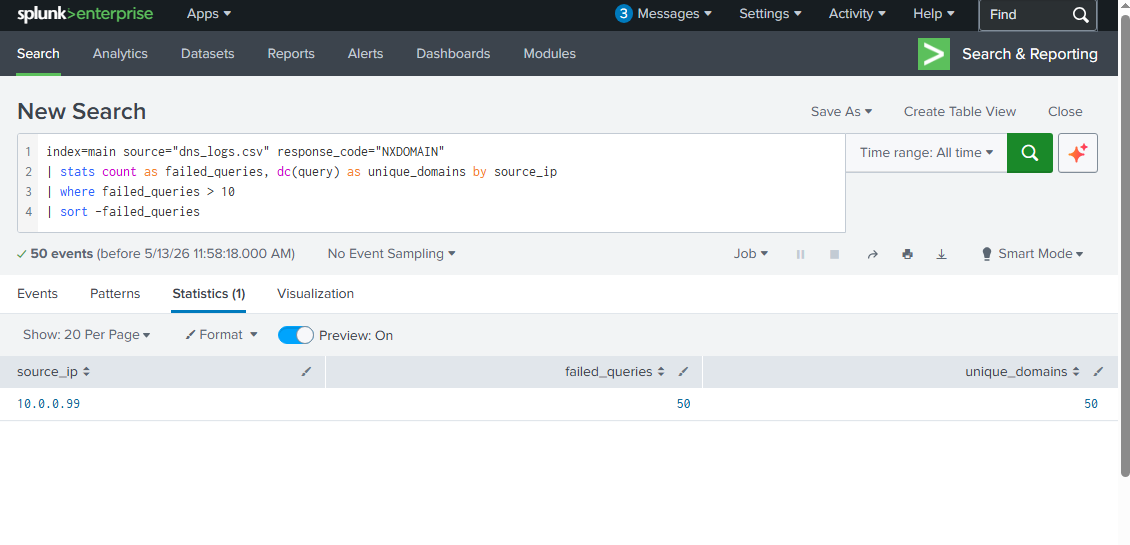Stop the search job

[835, 254]
